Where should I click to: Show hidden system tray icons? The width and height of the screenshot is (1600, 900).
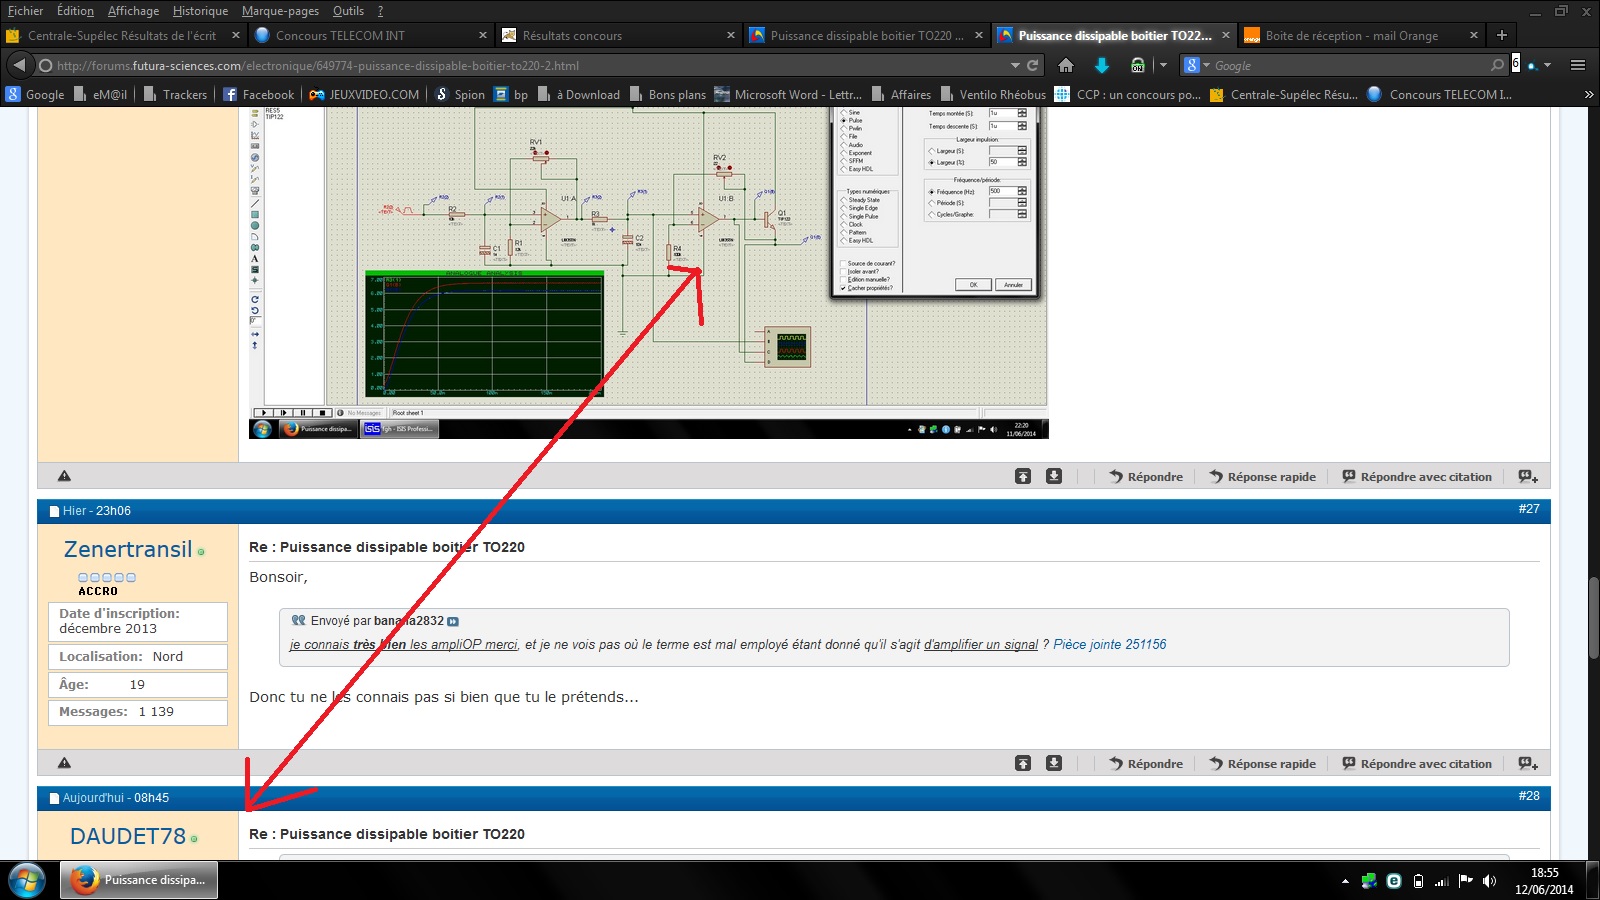(1345, 881)
